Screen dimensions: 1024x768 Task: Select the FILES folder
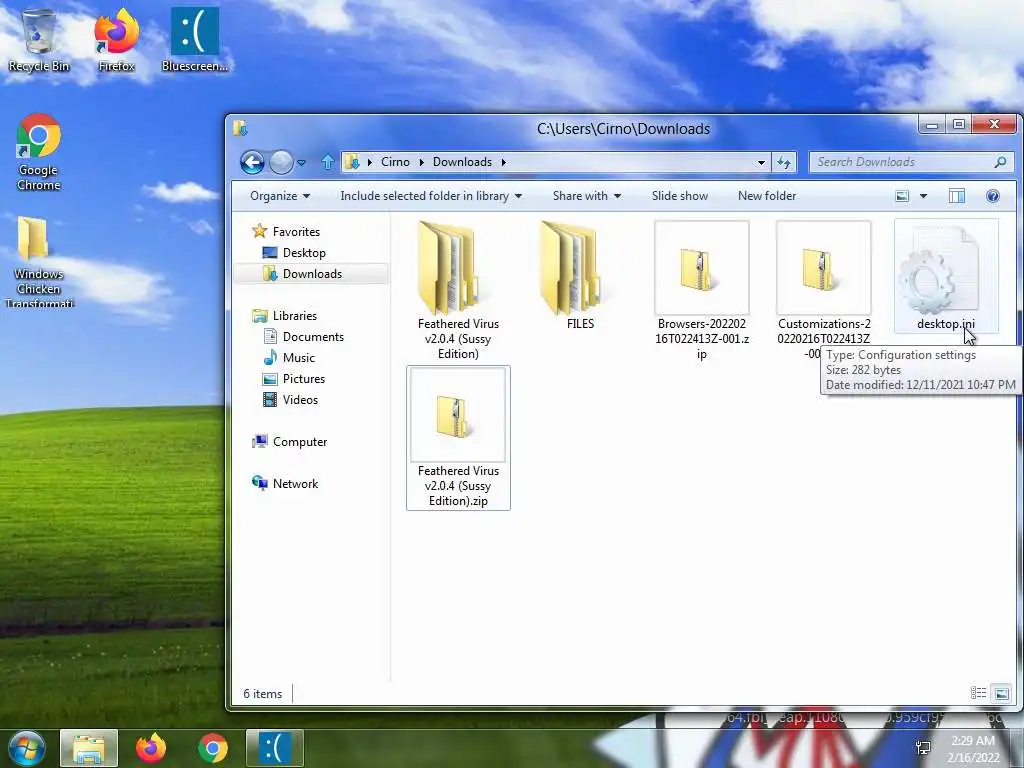click(x=580, y=275)
